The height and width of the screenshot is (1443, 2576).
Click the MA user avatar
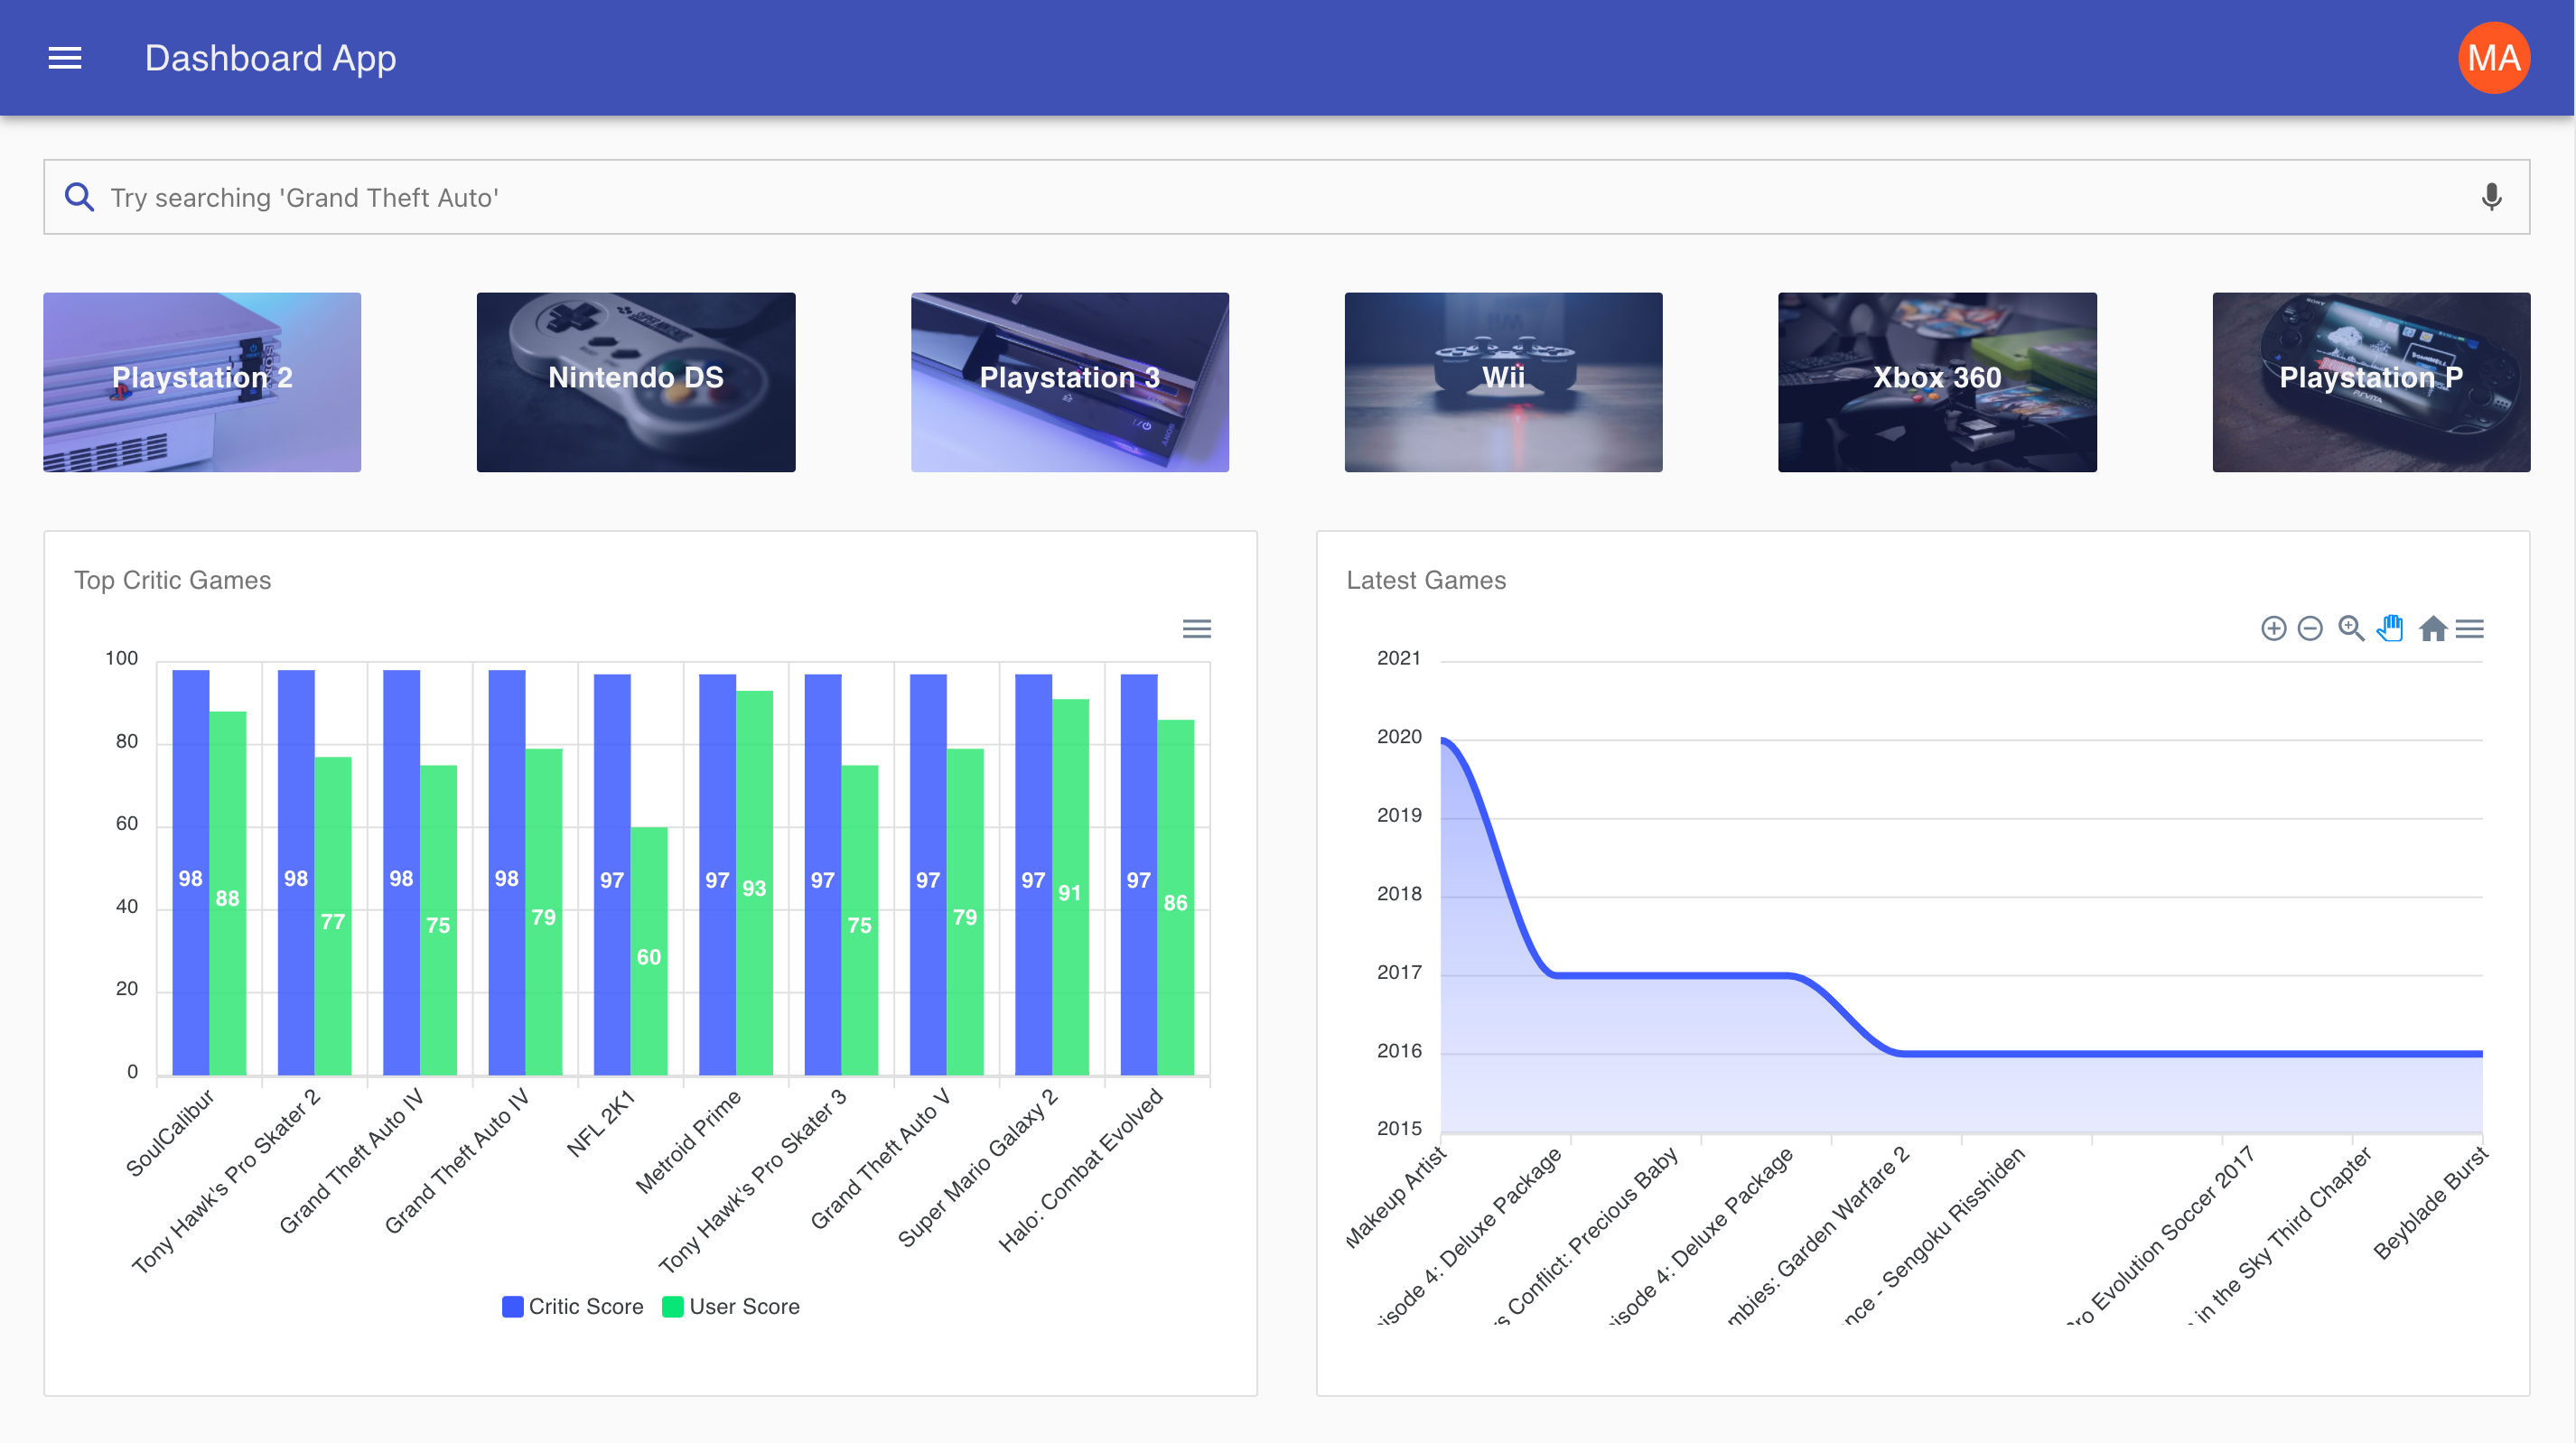point(2493,58)
